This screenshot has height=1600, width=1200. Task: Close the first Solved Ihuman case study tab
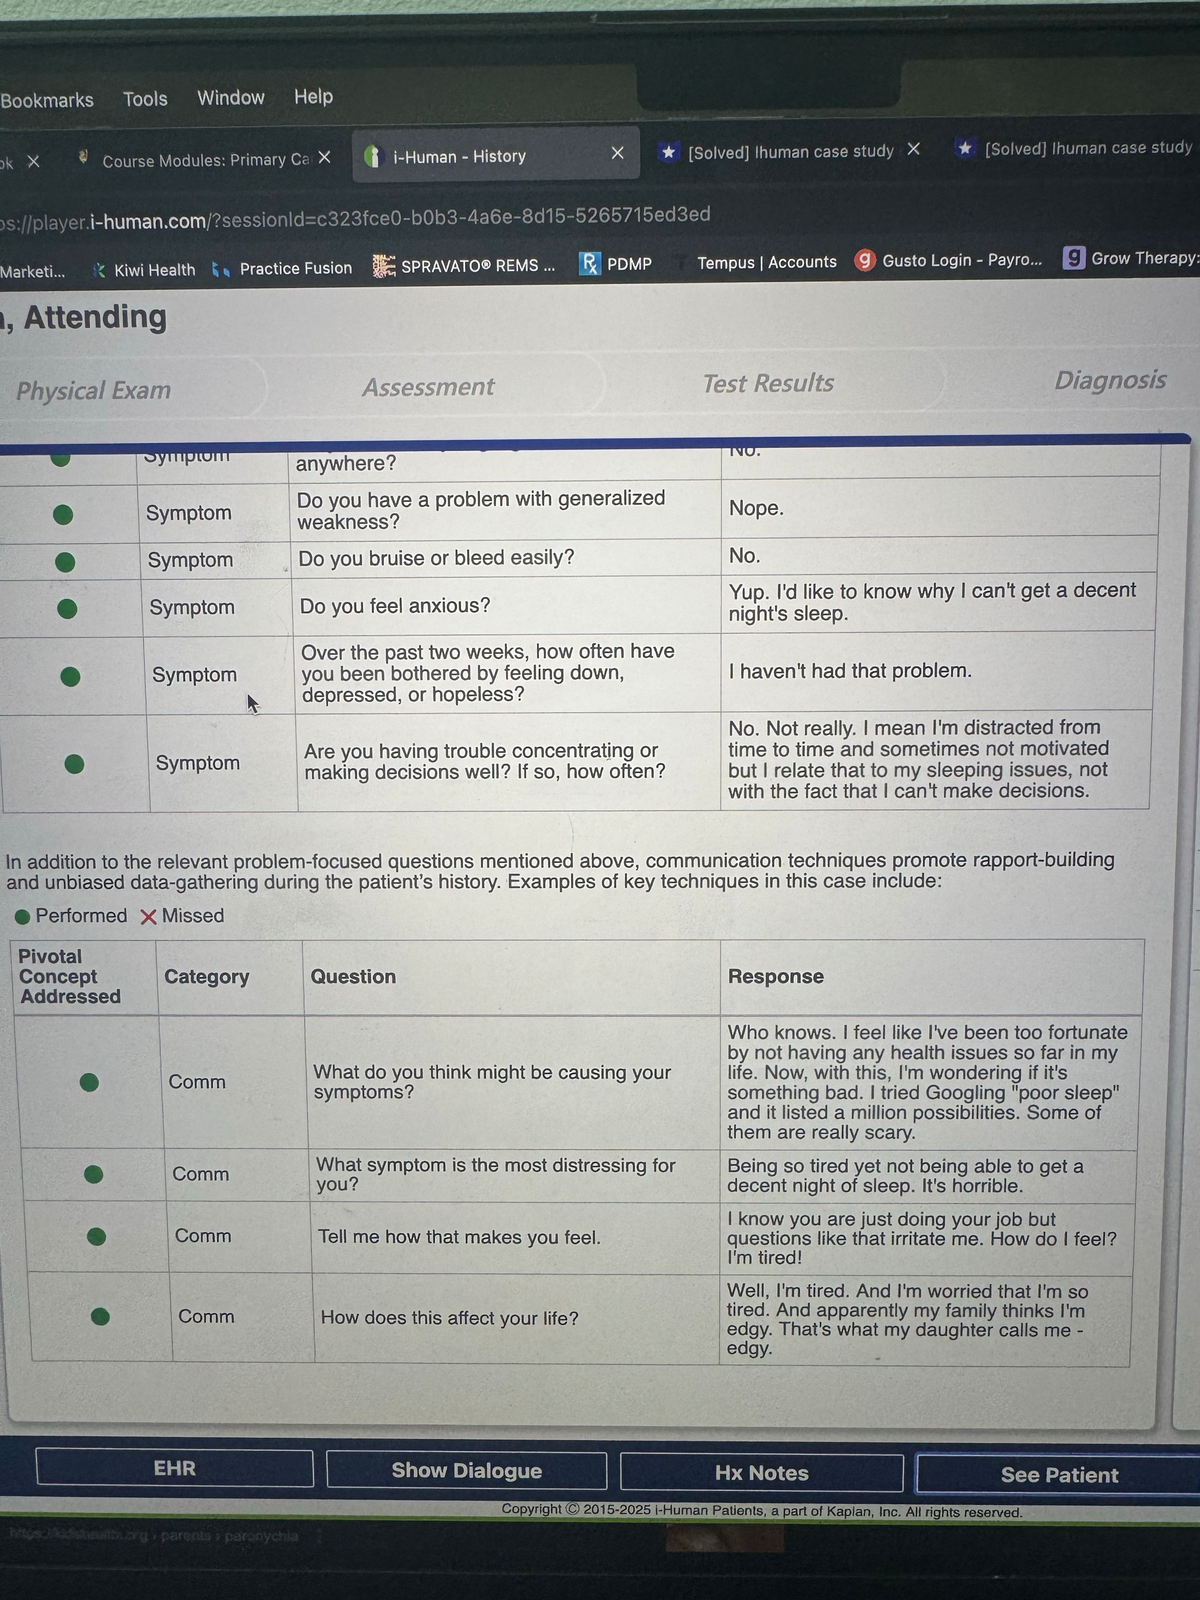tap(913, 149)
